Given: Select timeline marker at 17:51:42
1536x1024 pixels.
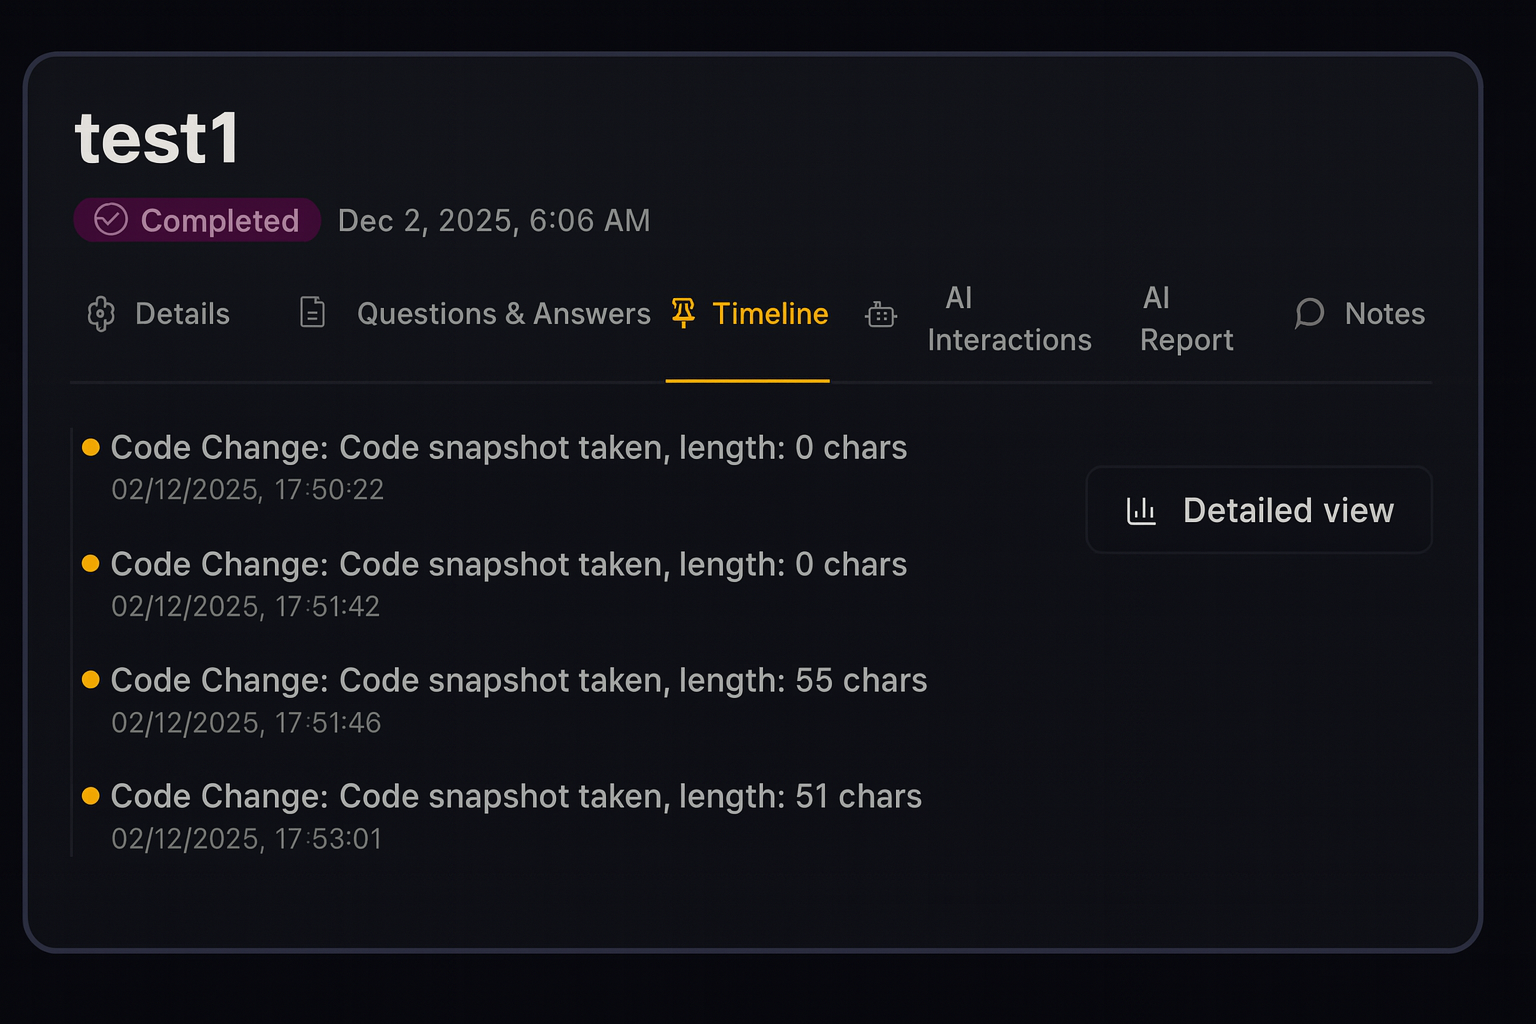Looking at the screenshot, I should [x=91, y=564].
